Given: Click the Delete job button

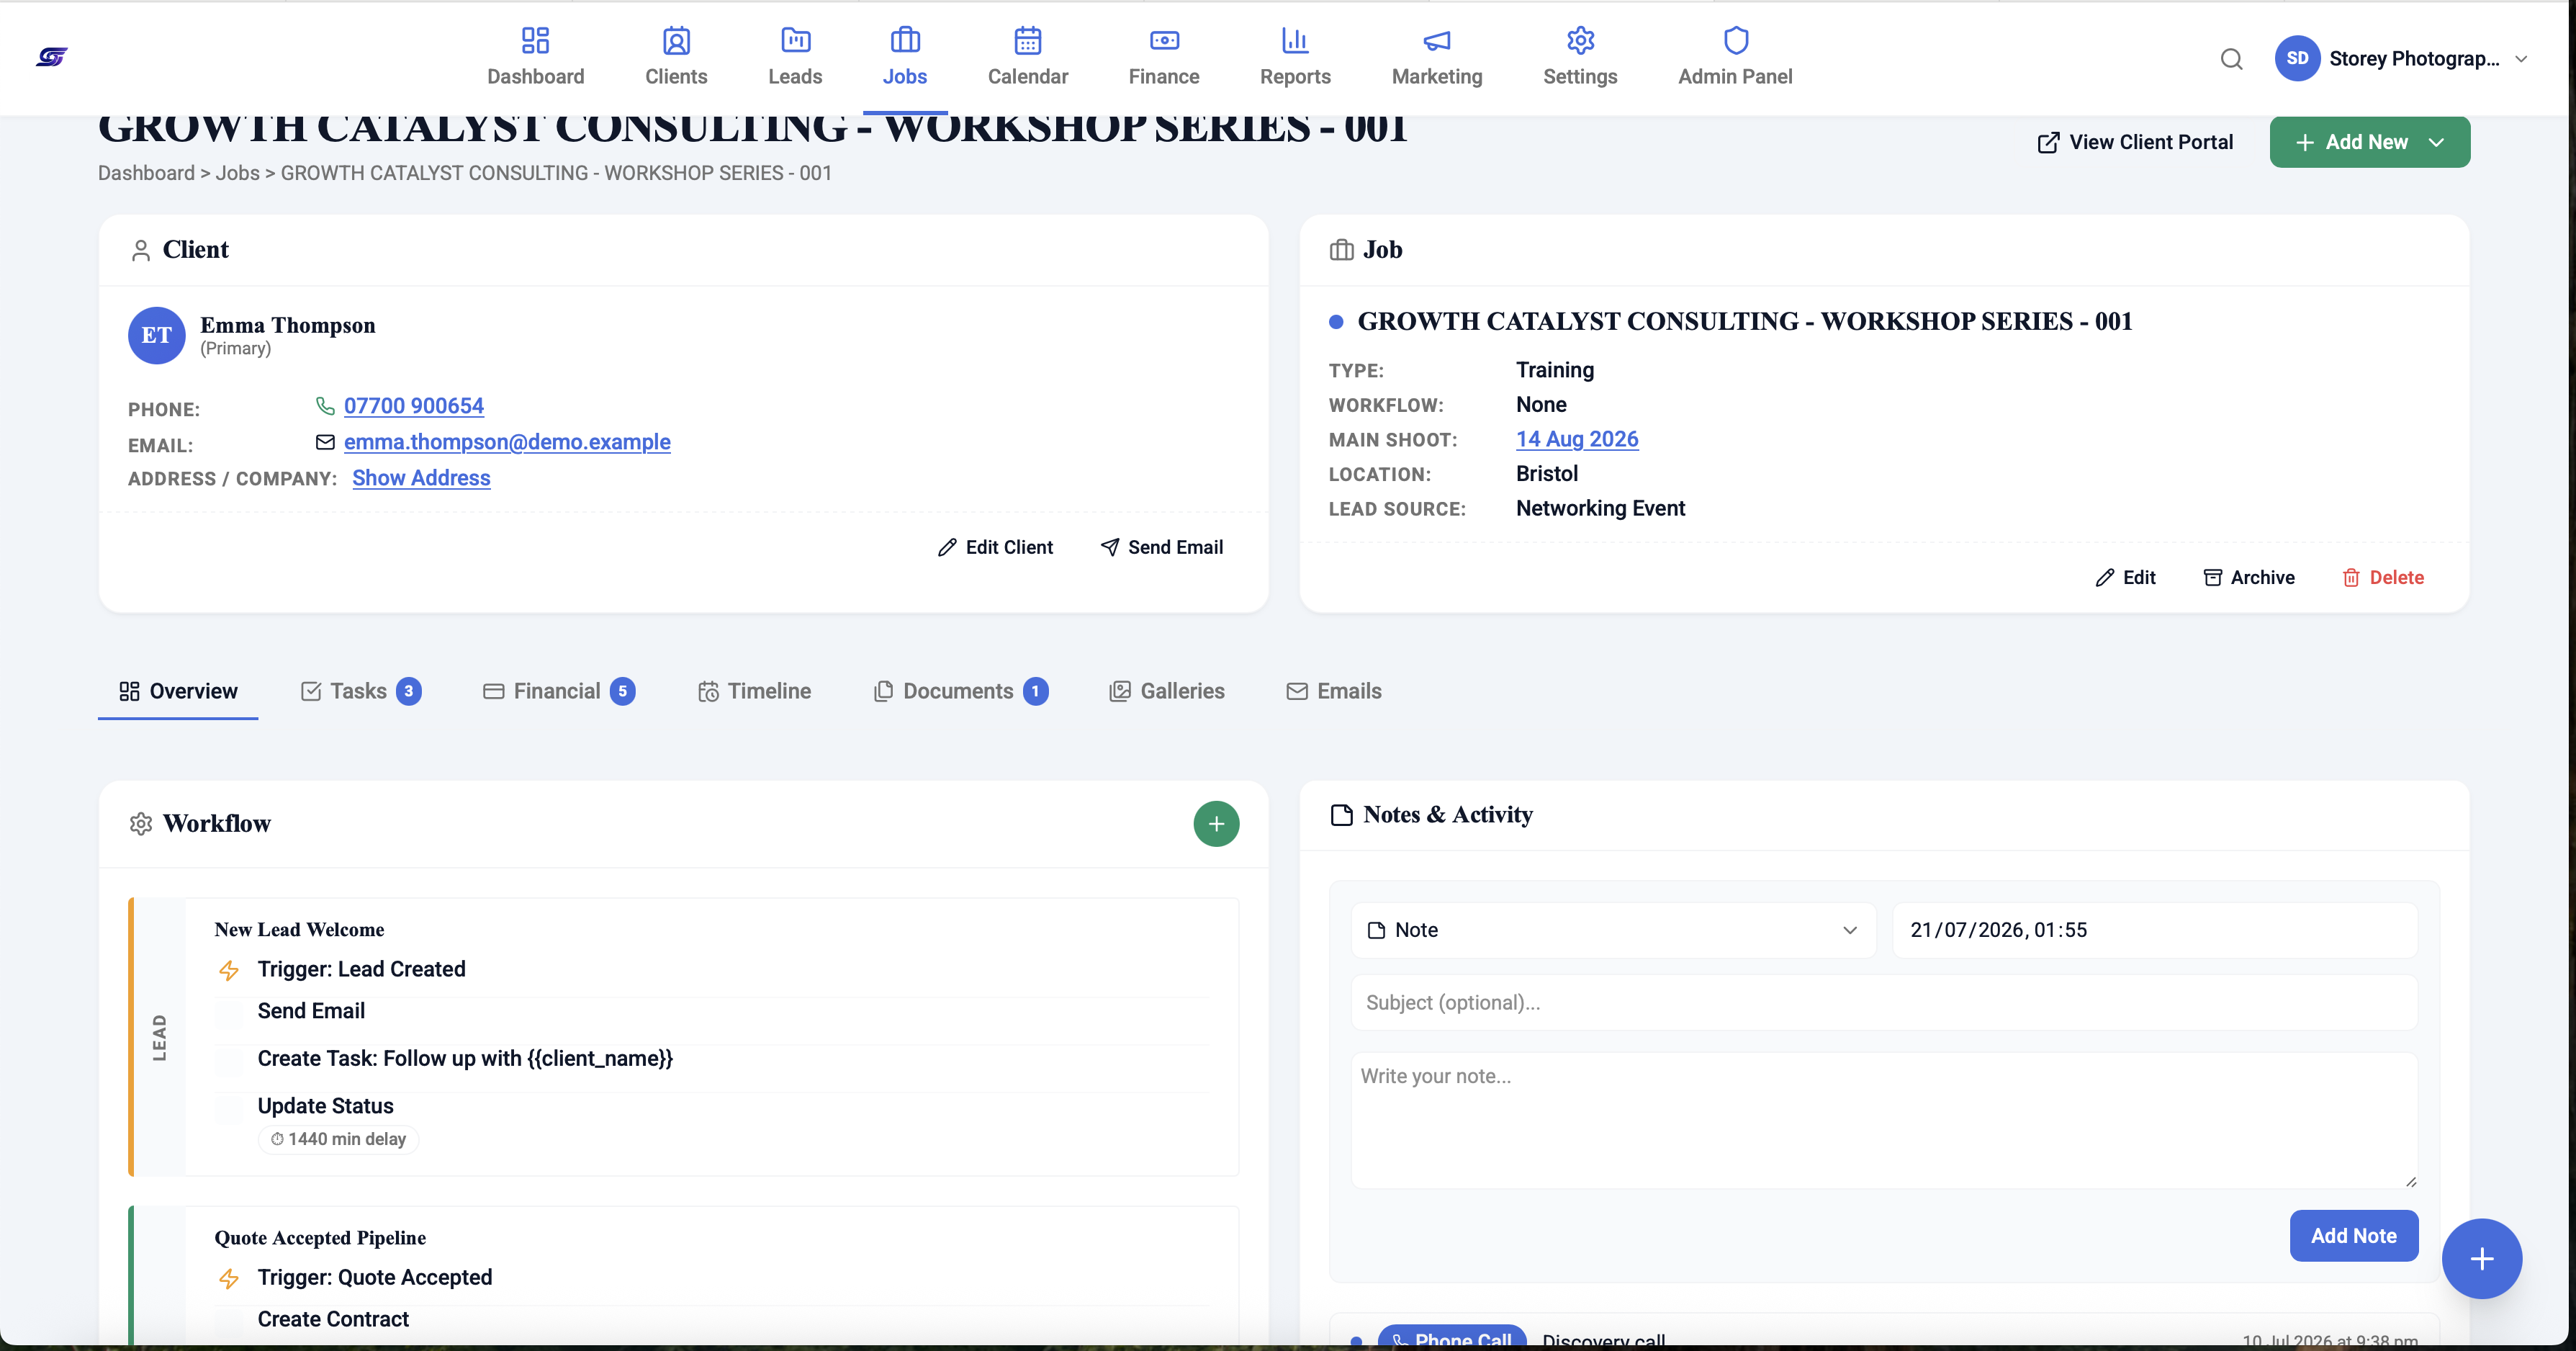Looking at the screenshot, I should (2383, 578).
